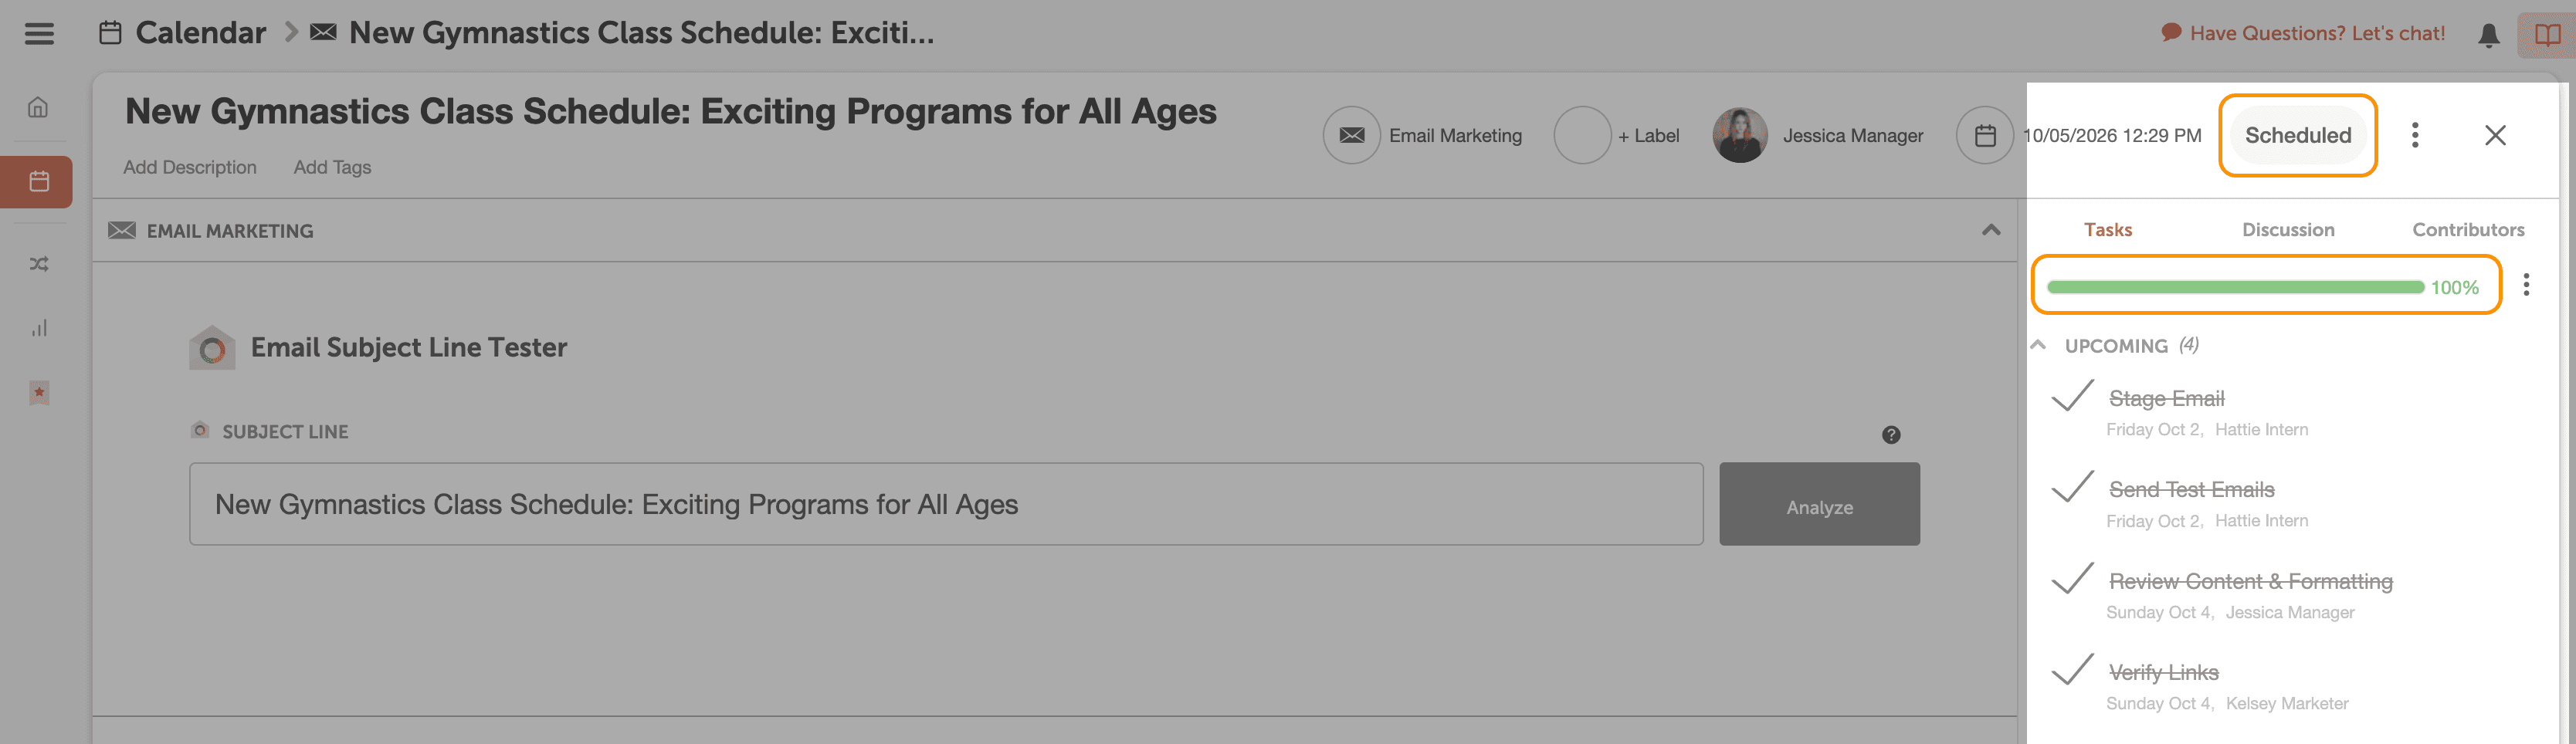Image resolution: width=2576 pixels, height=744 pixels.
Task: Open the notifications bell
Action: click(2488, 35)
